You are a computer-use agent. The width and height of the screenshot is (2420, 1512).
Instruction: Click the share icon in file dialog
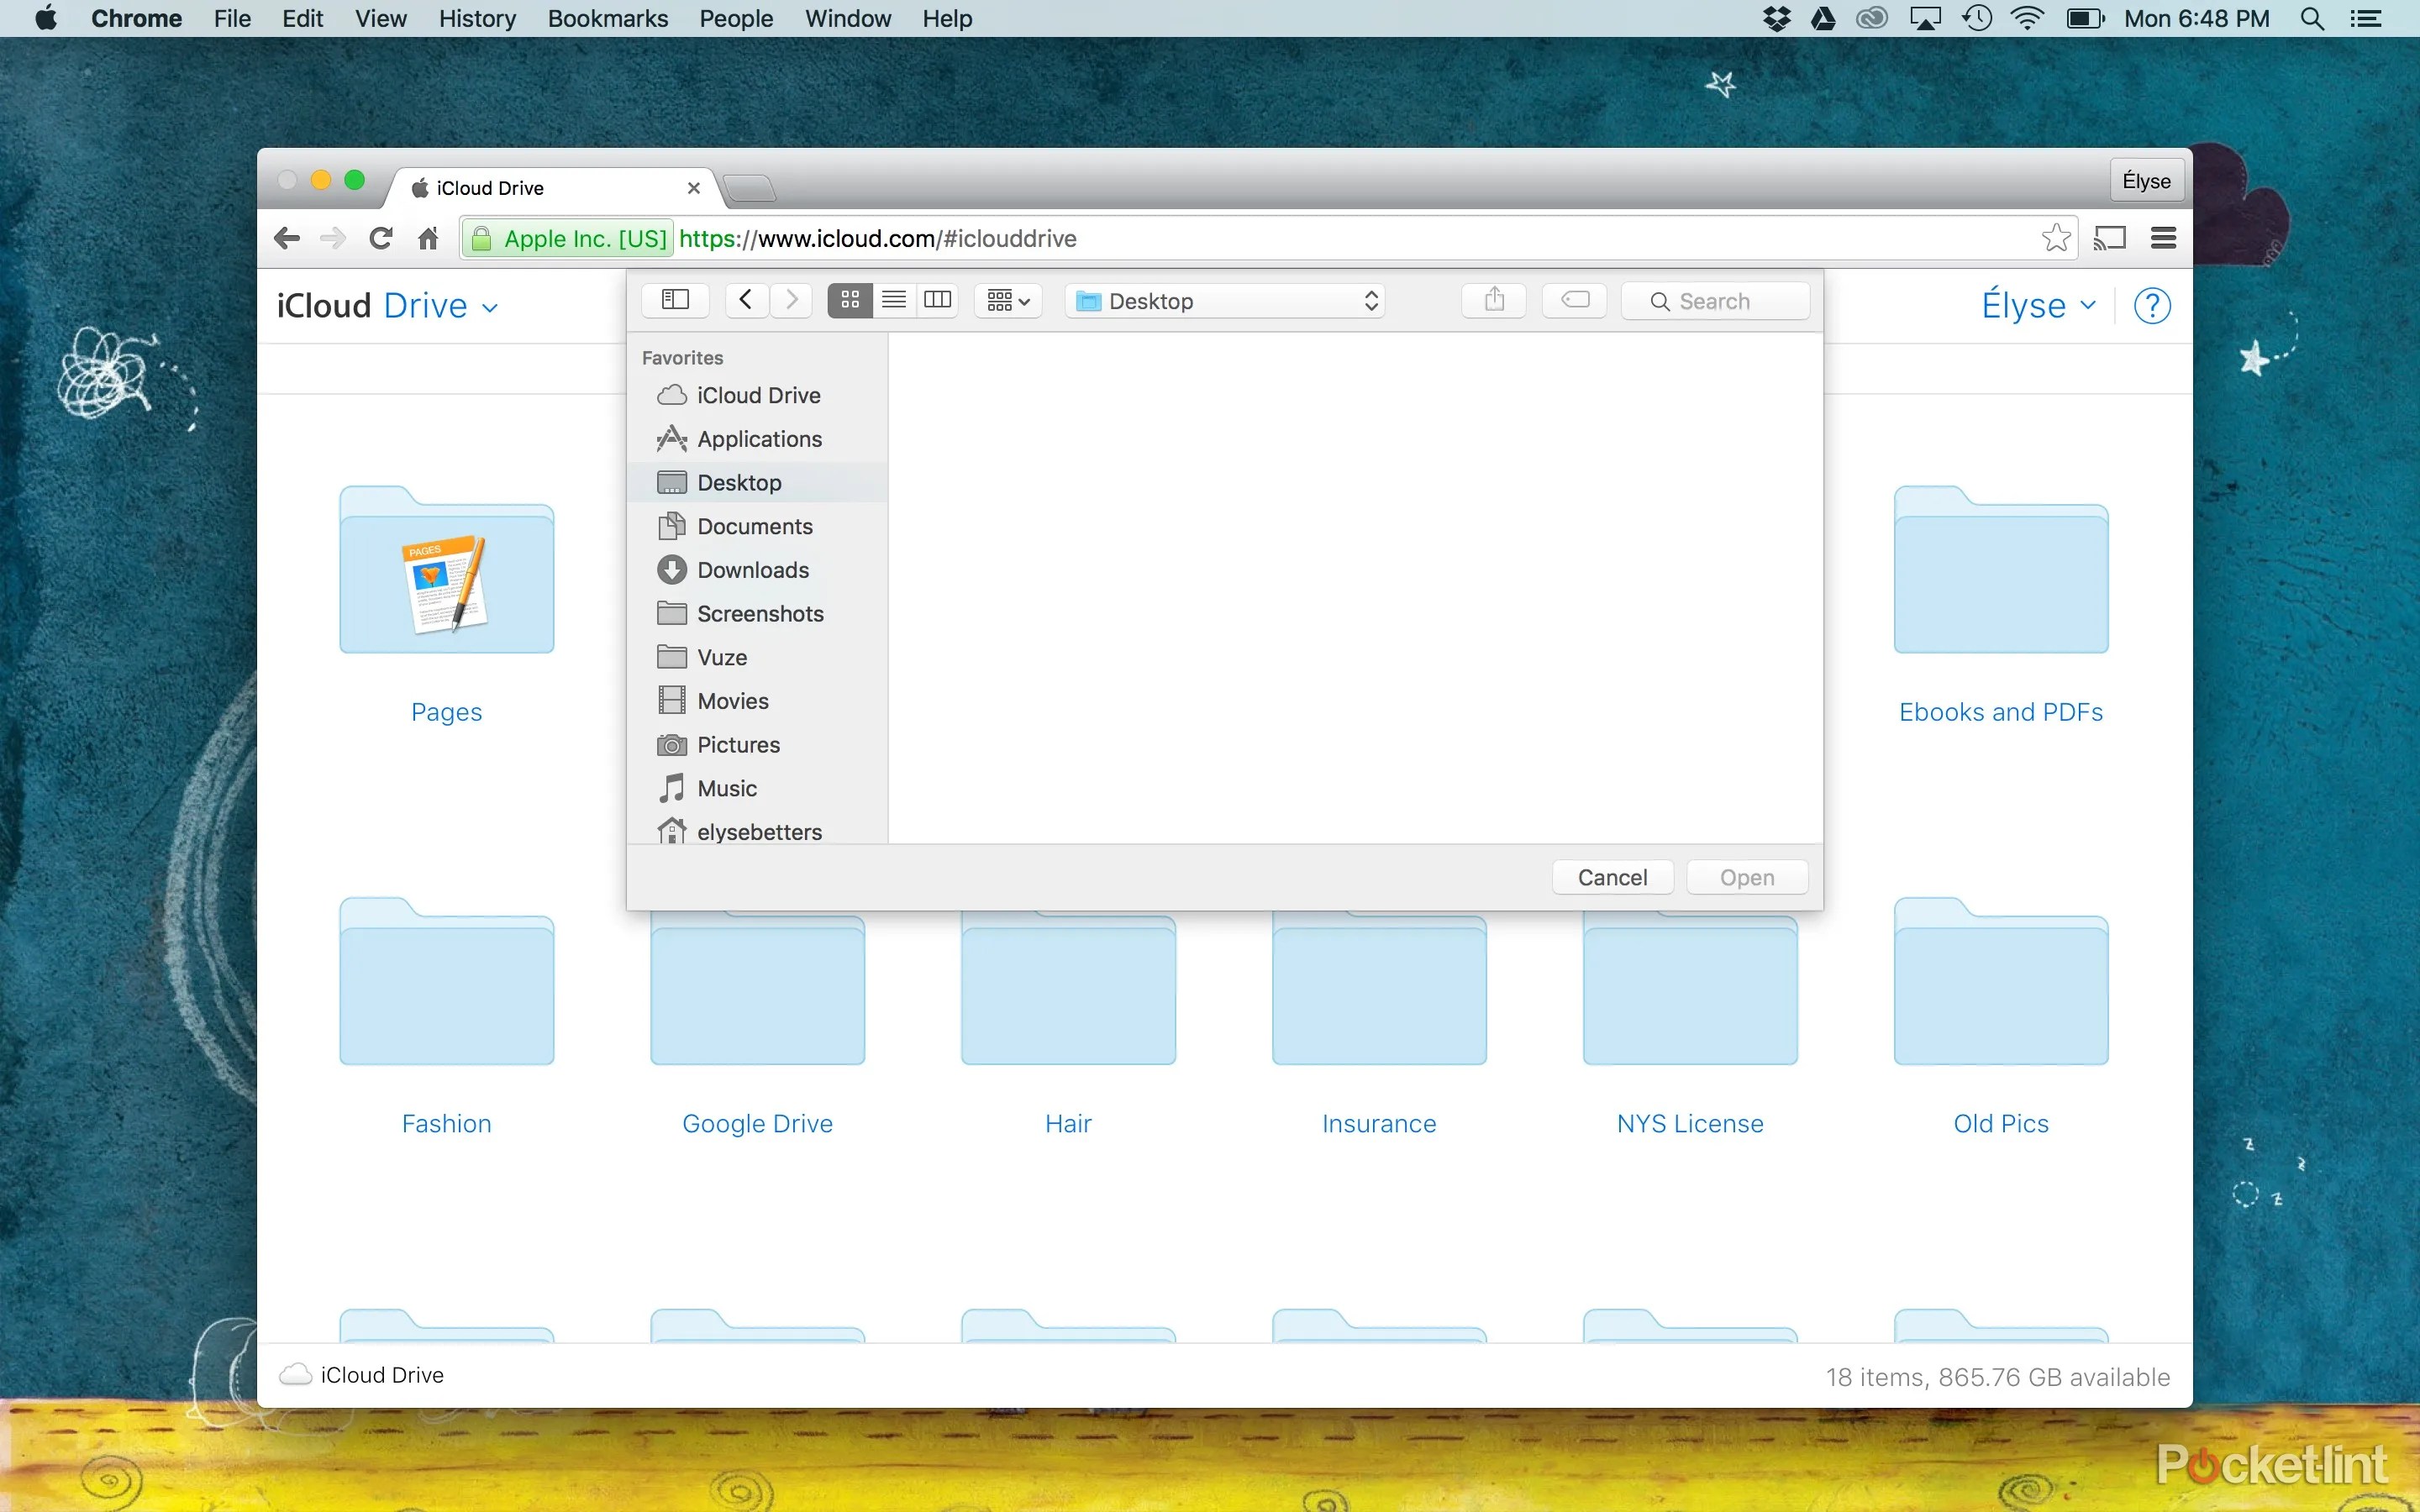coord(1494,300)
